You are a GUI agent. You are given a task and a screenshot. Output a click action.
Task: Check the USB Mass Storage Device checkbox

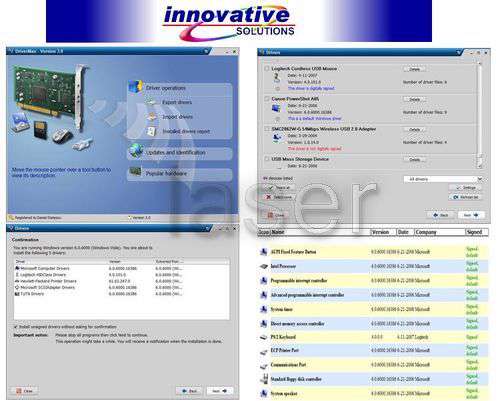[267, 159]
